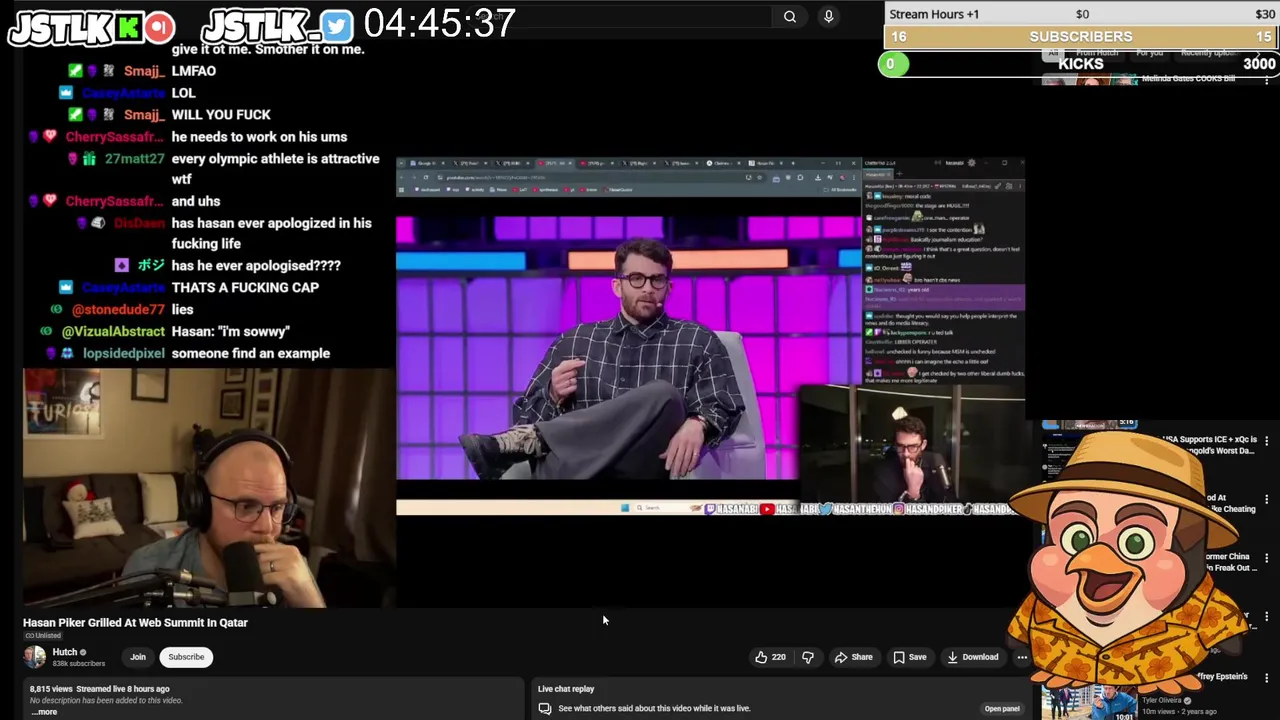
Task: Select the From Hutch filter chip
Action: point(1096,52)
